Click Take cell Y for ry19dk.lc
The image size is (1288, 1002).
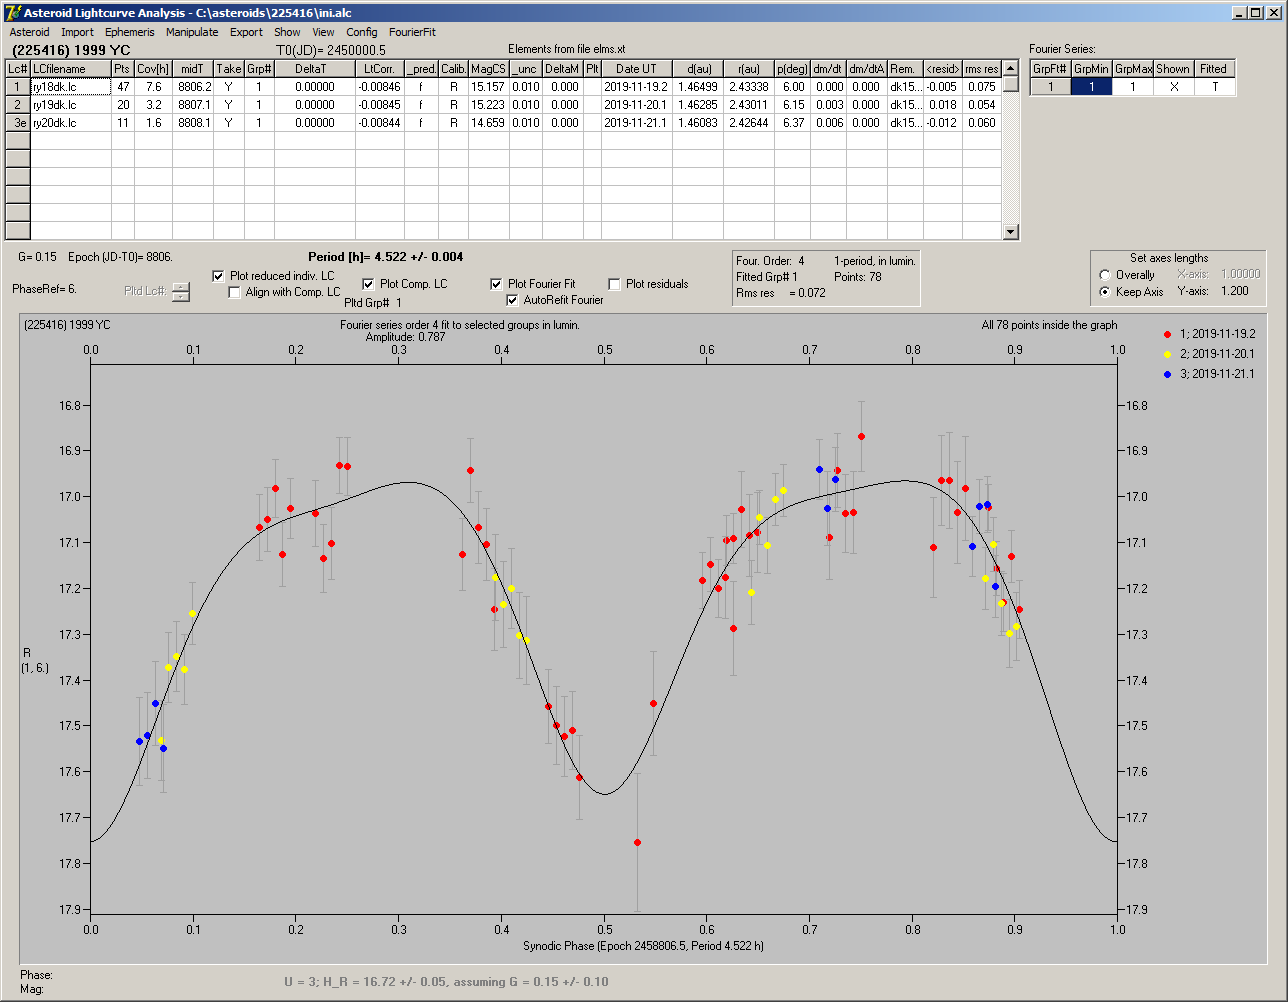pos(228,105)
